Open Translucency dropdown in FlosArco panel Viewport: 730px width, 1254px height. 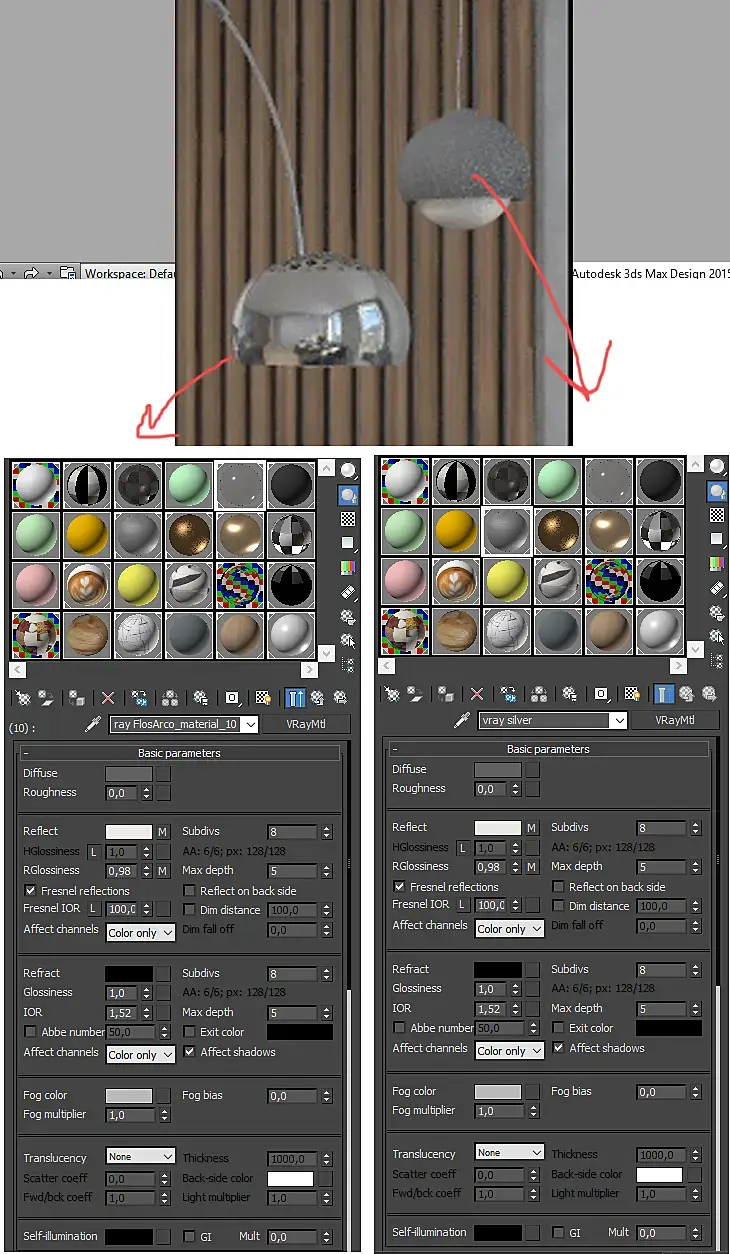tap(140, 1156)
